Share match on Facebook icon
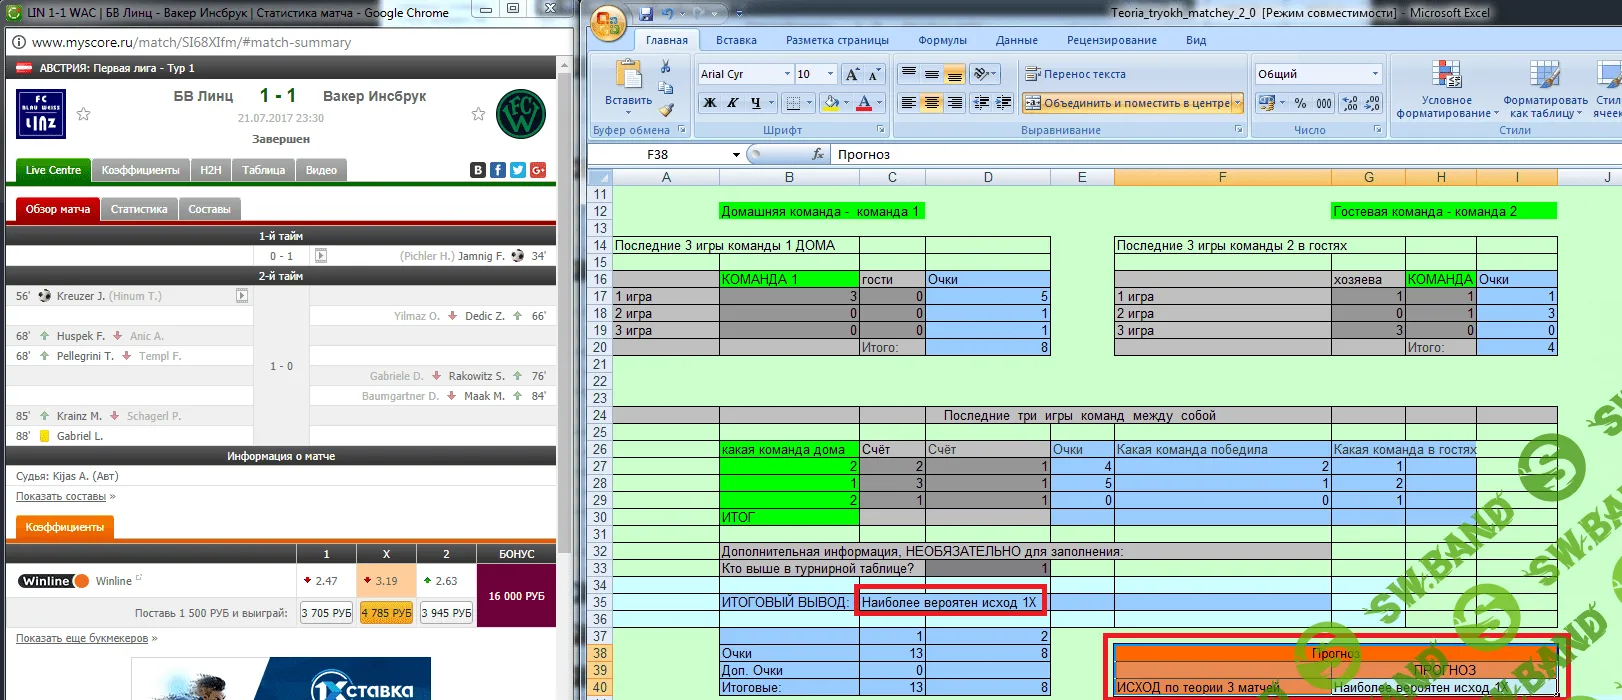This screenshot has width=1622, height=700. tap(498, 170)
